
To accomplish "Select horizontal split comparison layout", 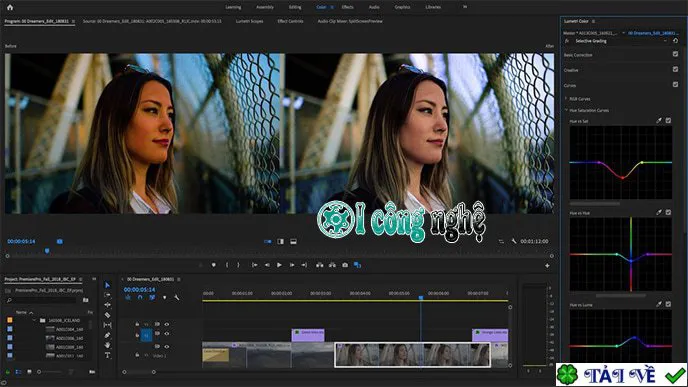I will click(294, 242).
